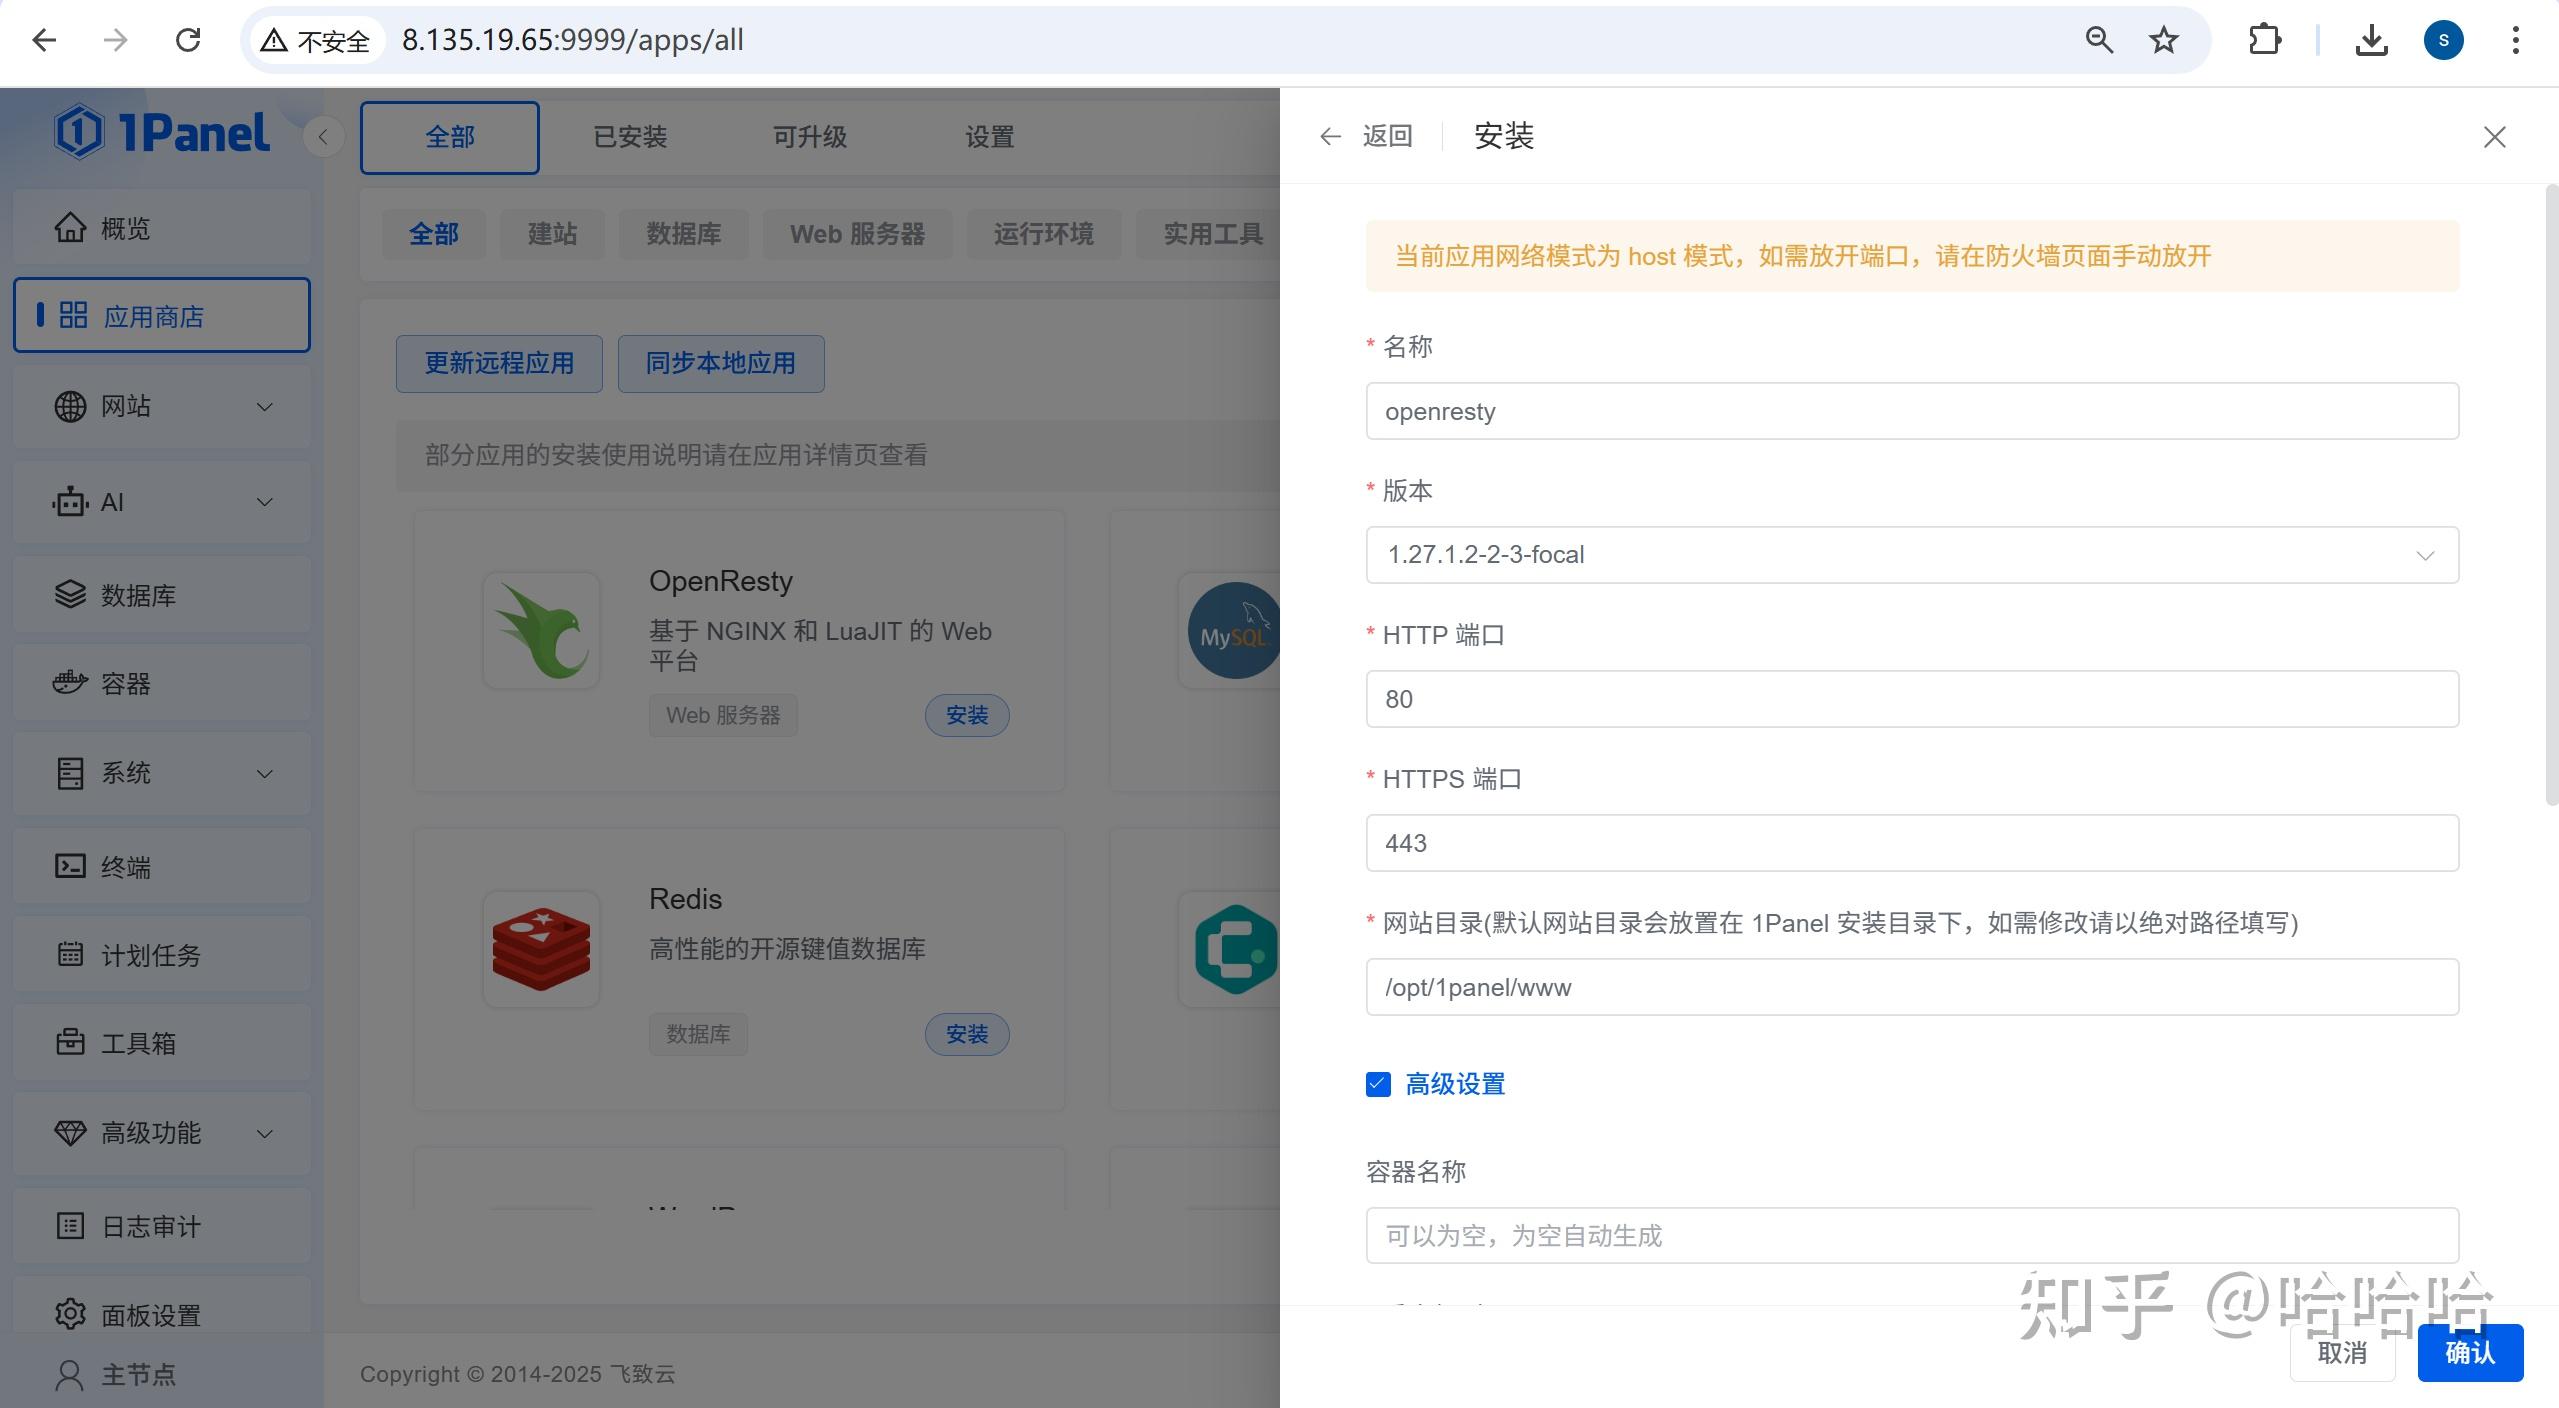Click the 容器名称 input field
Viewport: 2559px width, 1408px height.
tap(1911, 1236)
